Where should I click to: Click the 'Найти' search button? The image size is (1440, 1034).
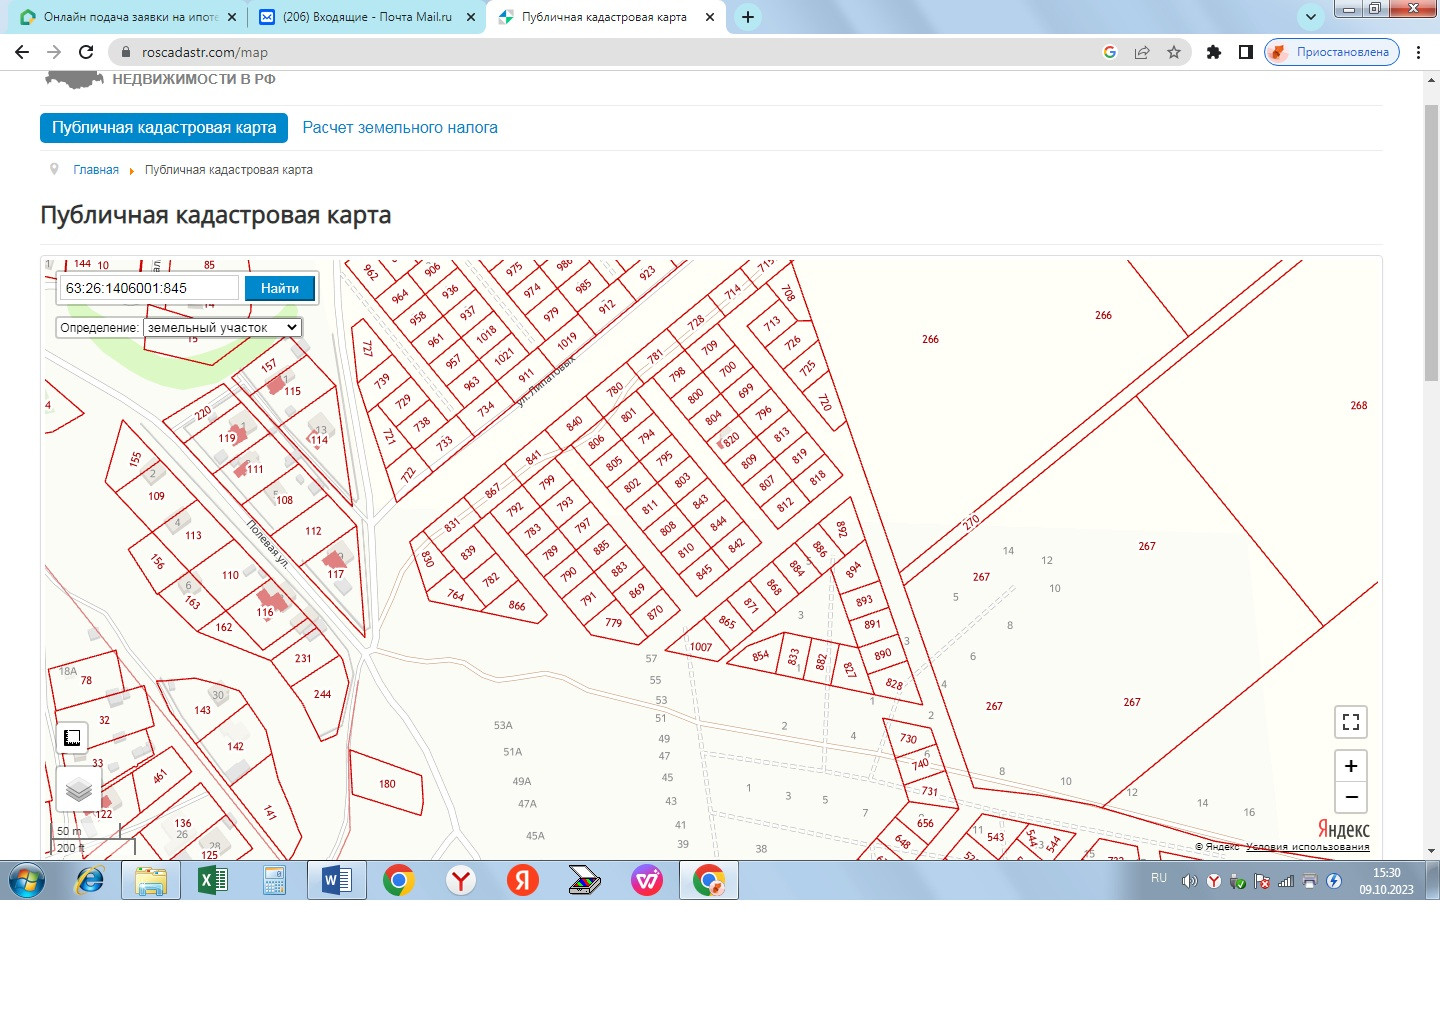pos(280,288)
